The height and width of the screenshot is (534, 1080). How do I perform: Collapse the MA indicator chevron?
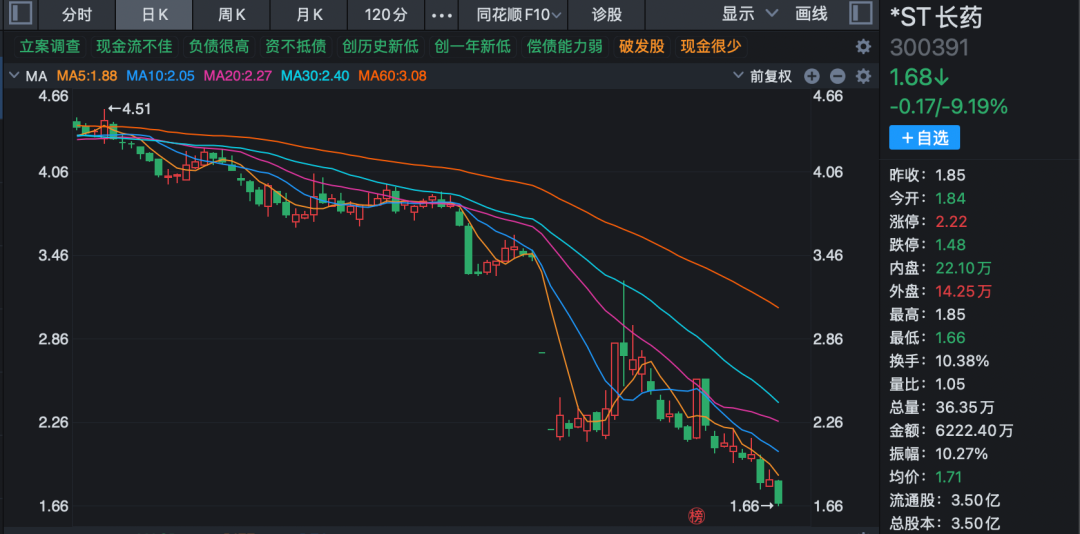14,76
